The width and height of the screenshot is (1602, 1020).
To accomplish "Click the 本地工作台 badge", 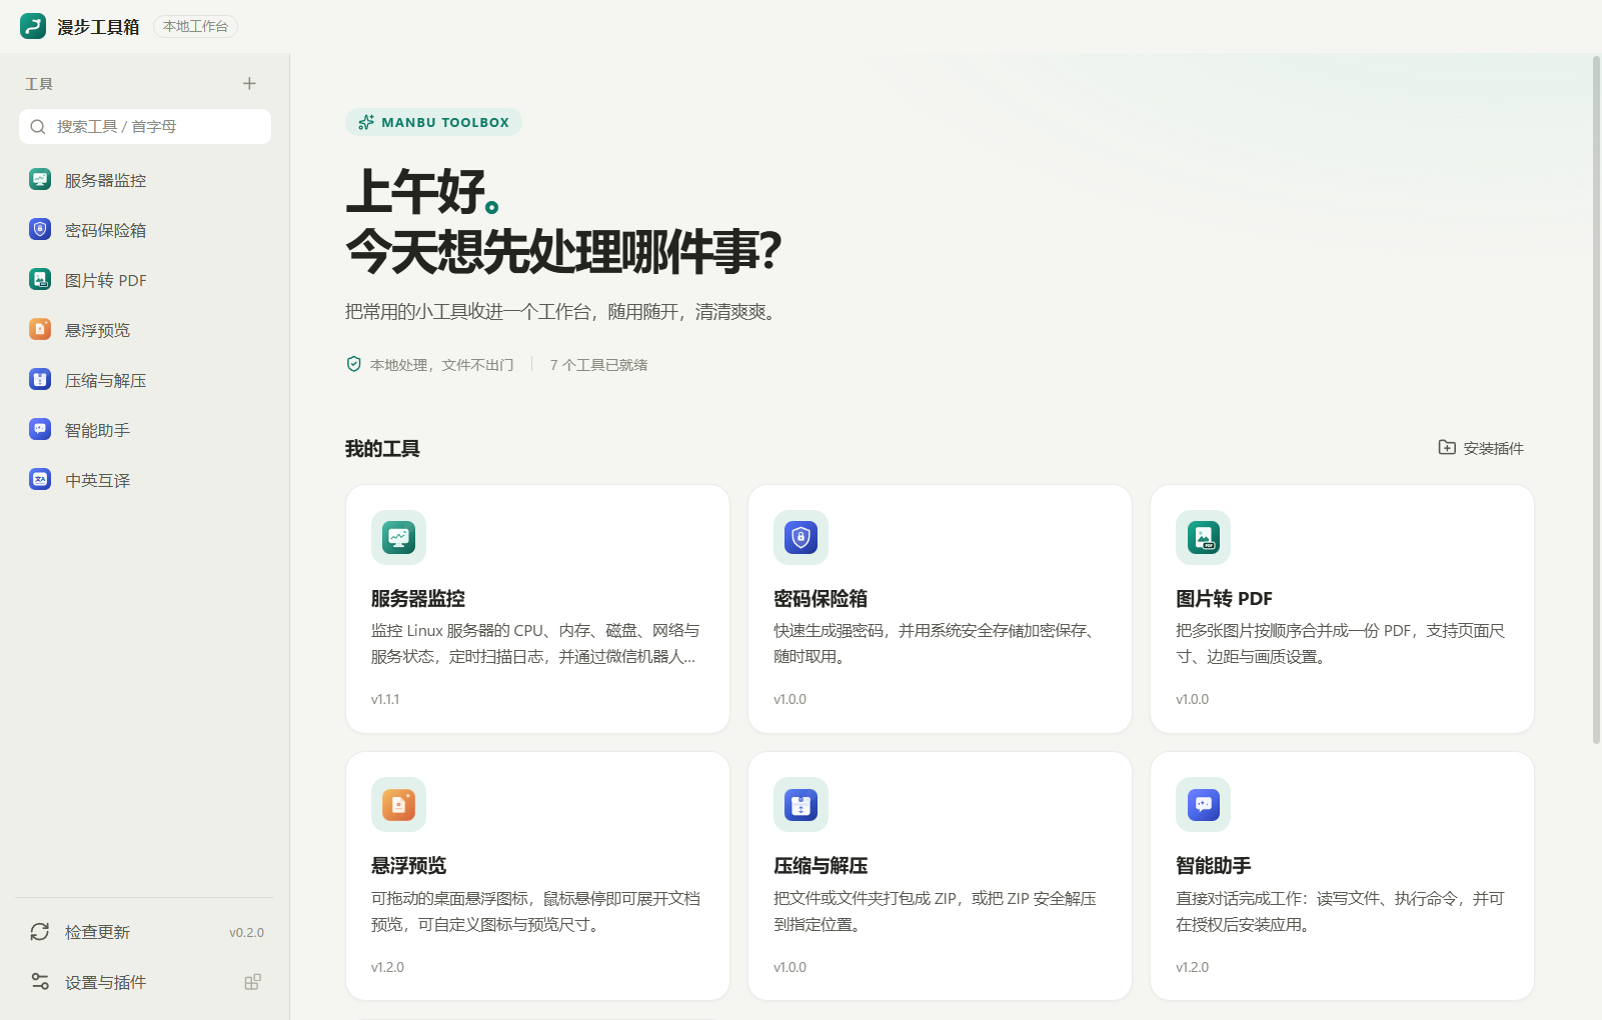I will (196, 26).
